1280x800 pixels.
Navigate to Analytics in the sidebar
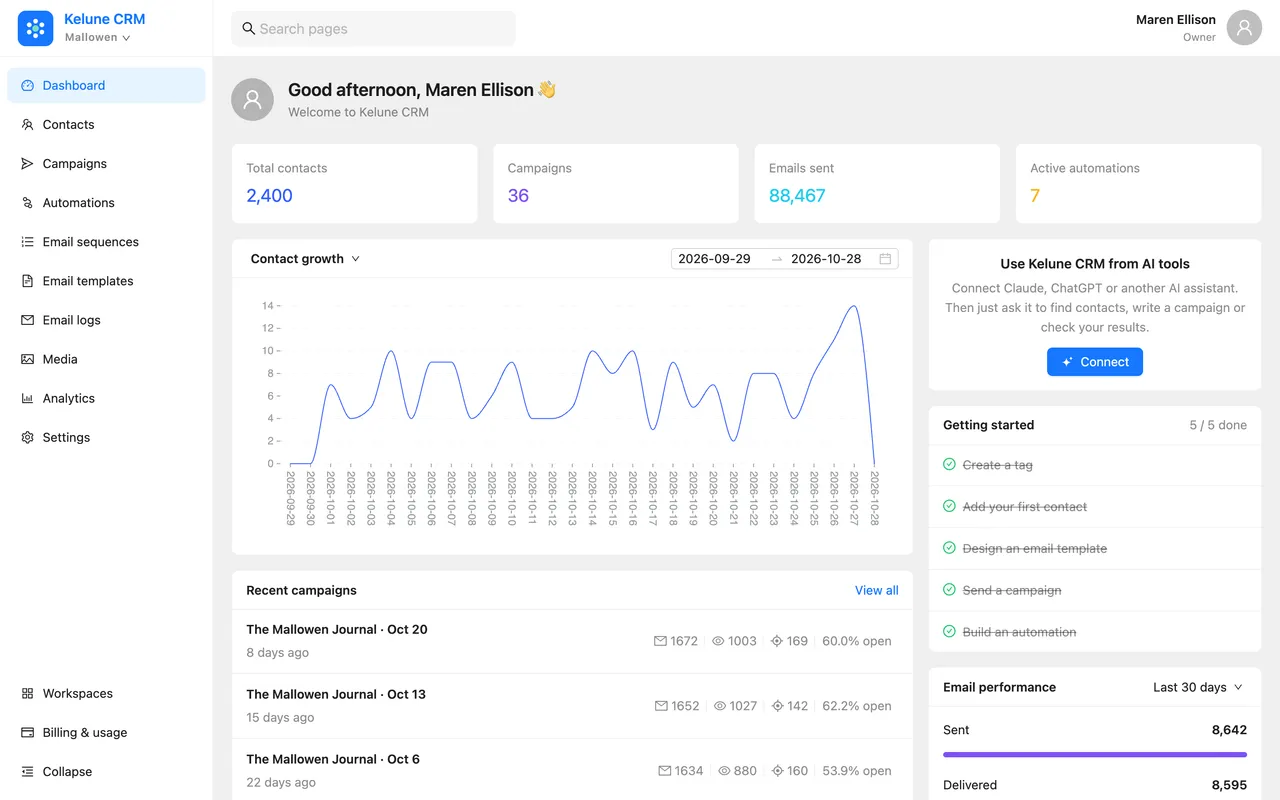click(x=106, y=398)
